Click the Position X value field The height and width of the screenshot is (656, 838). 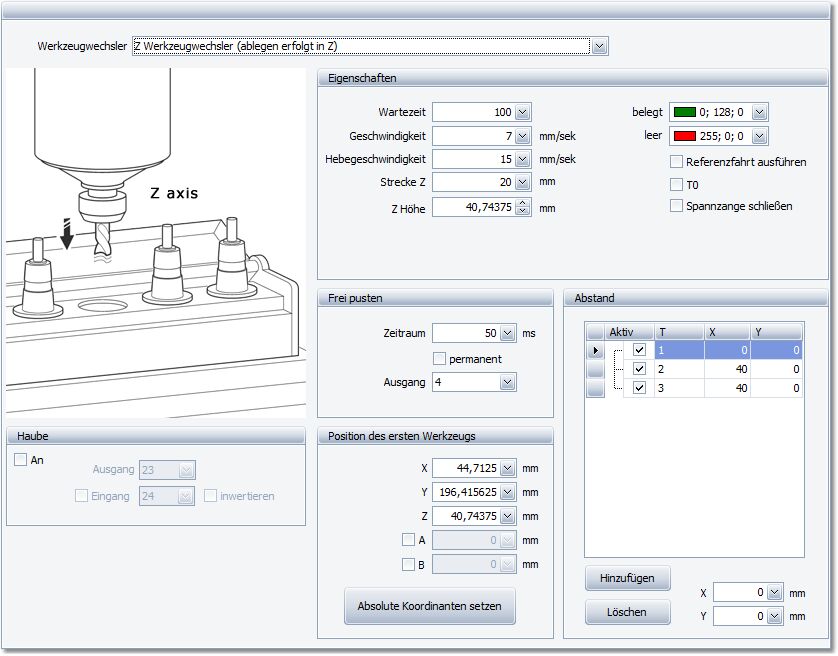point(465,468)
